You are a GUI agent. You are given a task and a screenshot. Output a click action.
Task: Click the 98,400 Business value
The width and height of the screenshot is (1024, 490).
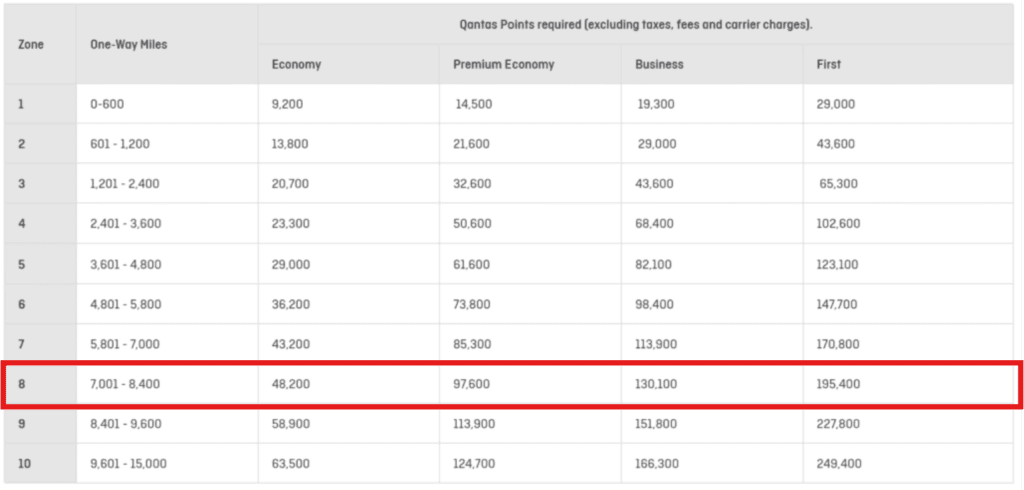pyautogui.click(x=654, y=304)
